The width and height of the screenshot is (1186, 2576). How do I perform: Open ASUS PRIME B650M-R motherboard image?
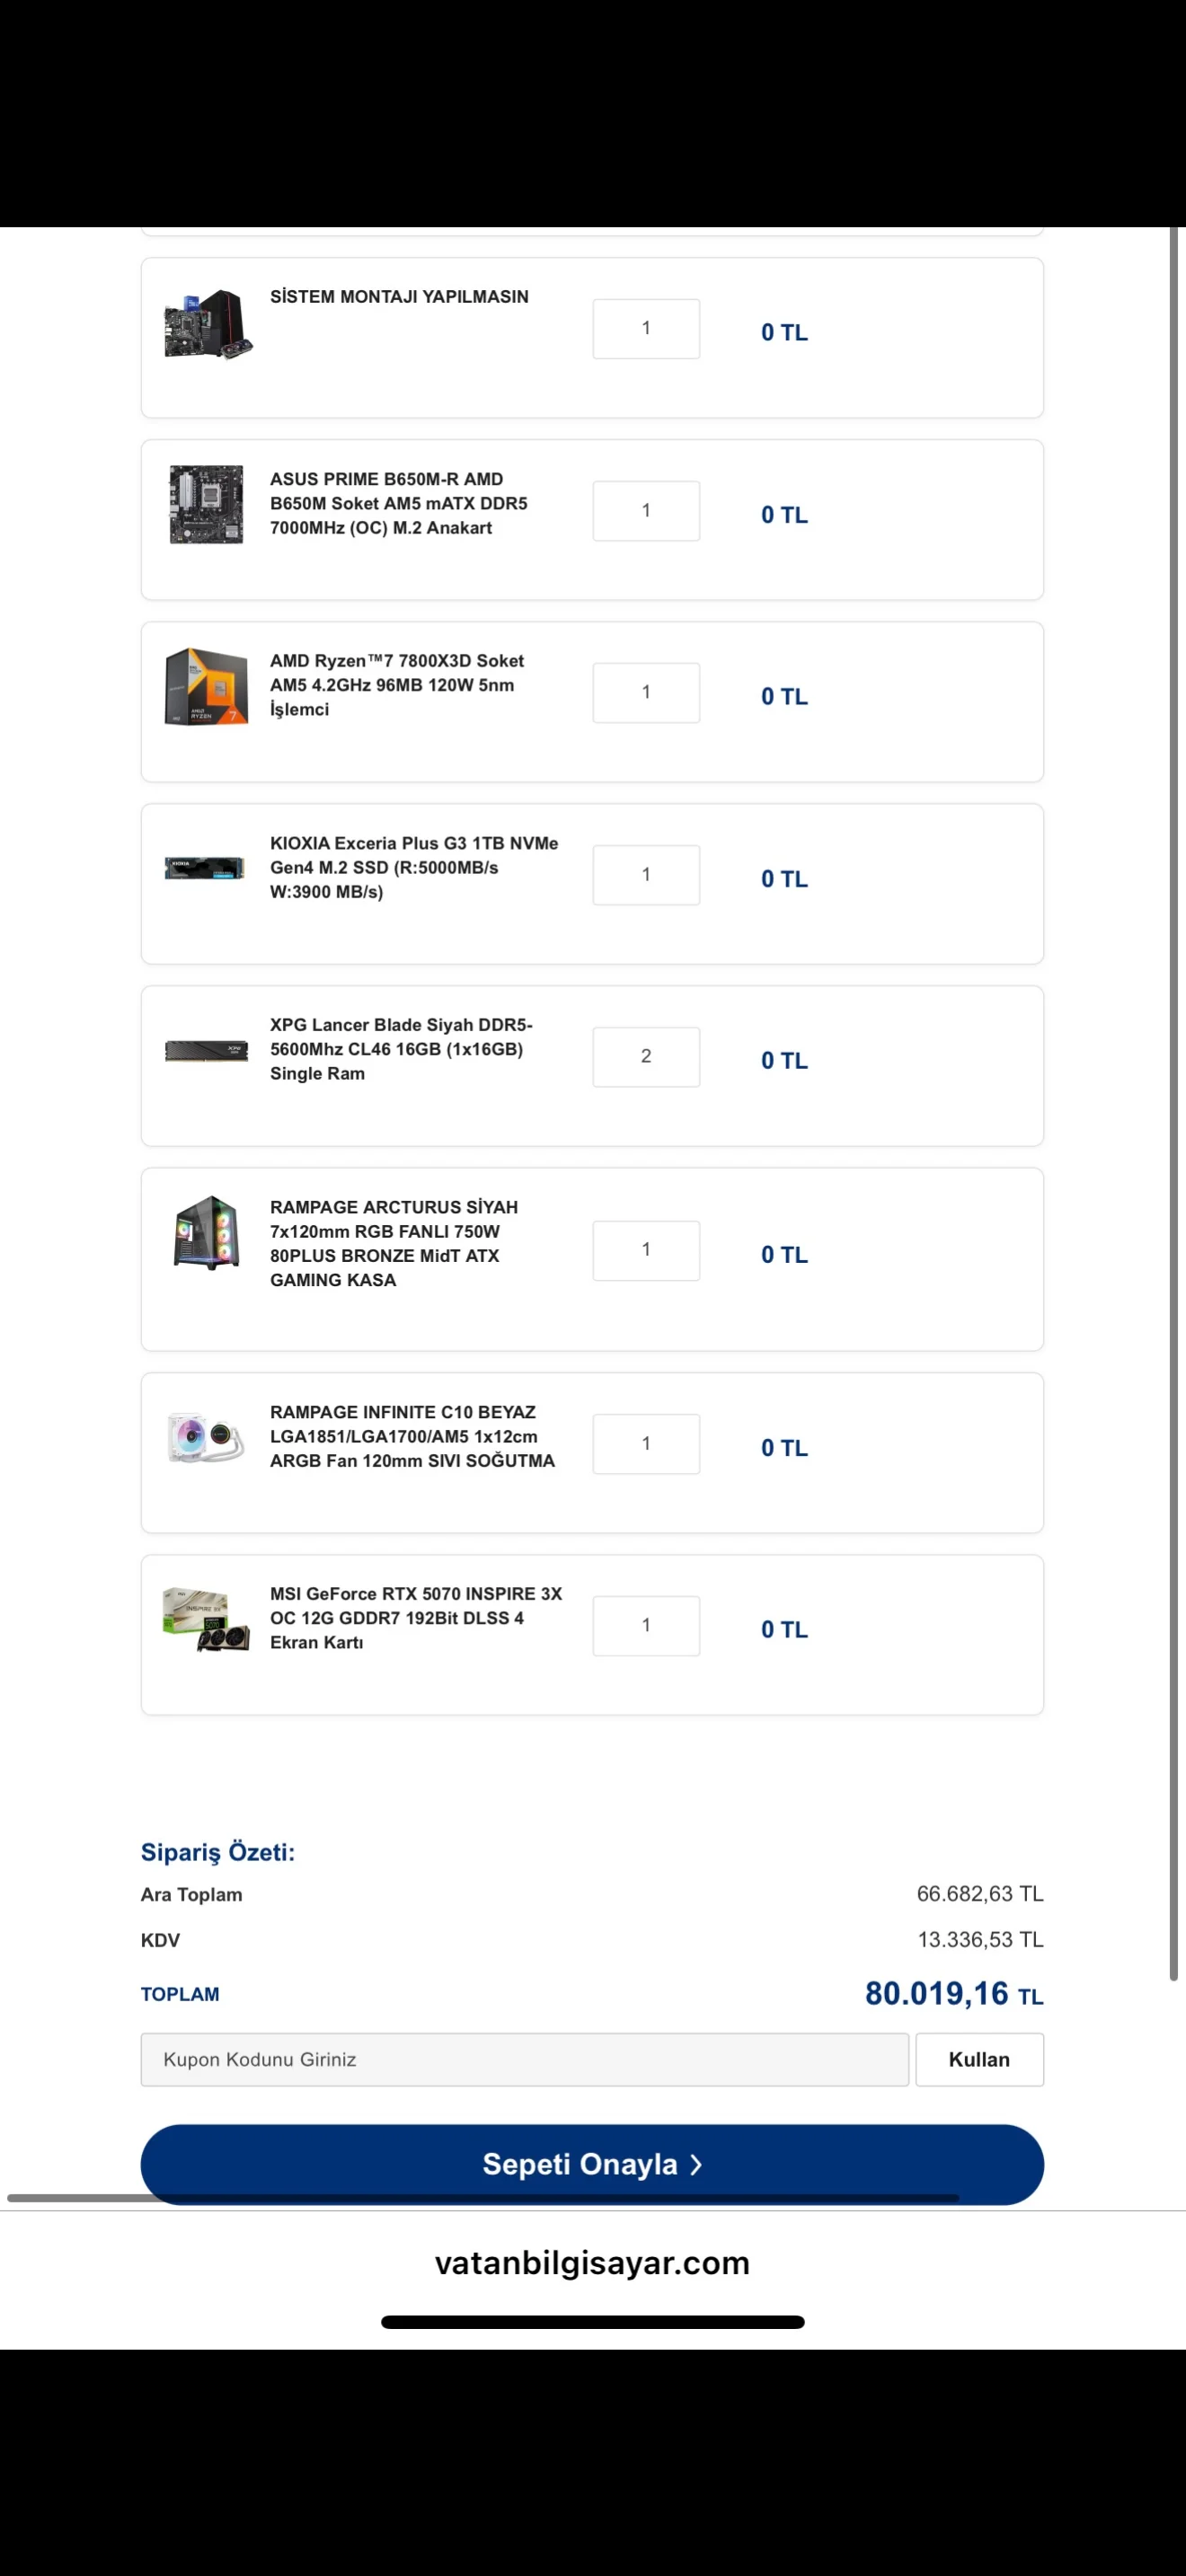pos(206,505)
